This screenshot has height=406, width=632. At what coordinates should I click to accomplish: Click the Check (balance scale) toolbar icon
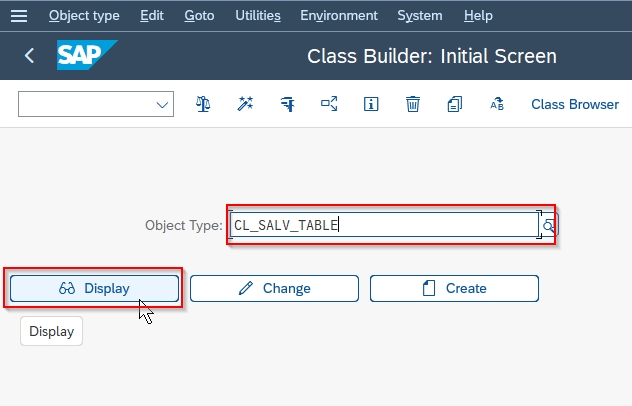click(x=203, y=104)
